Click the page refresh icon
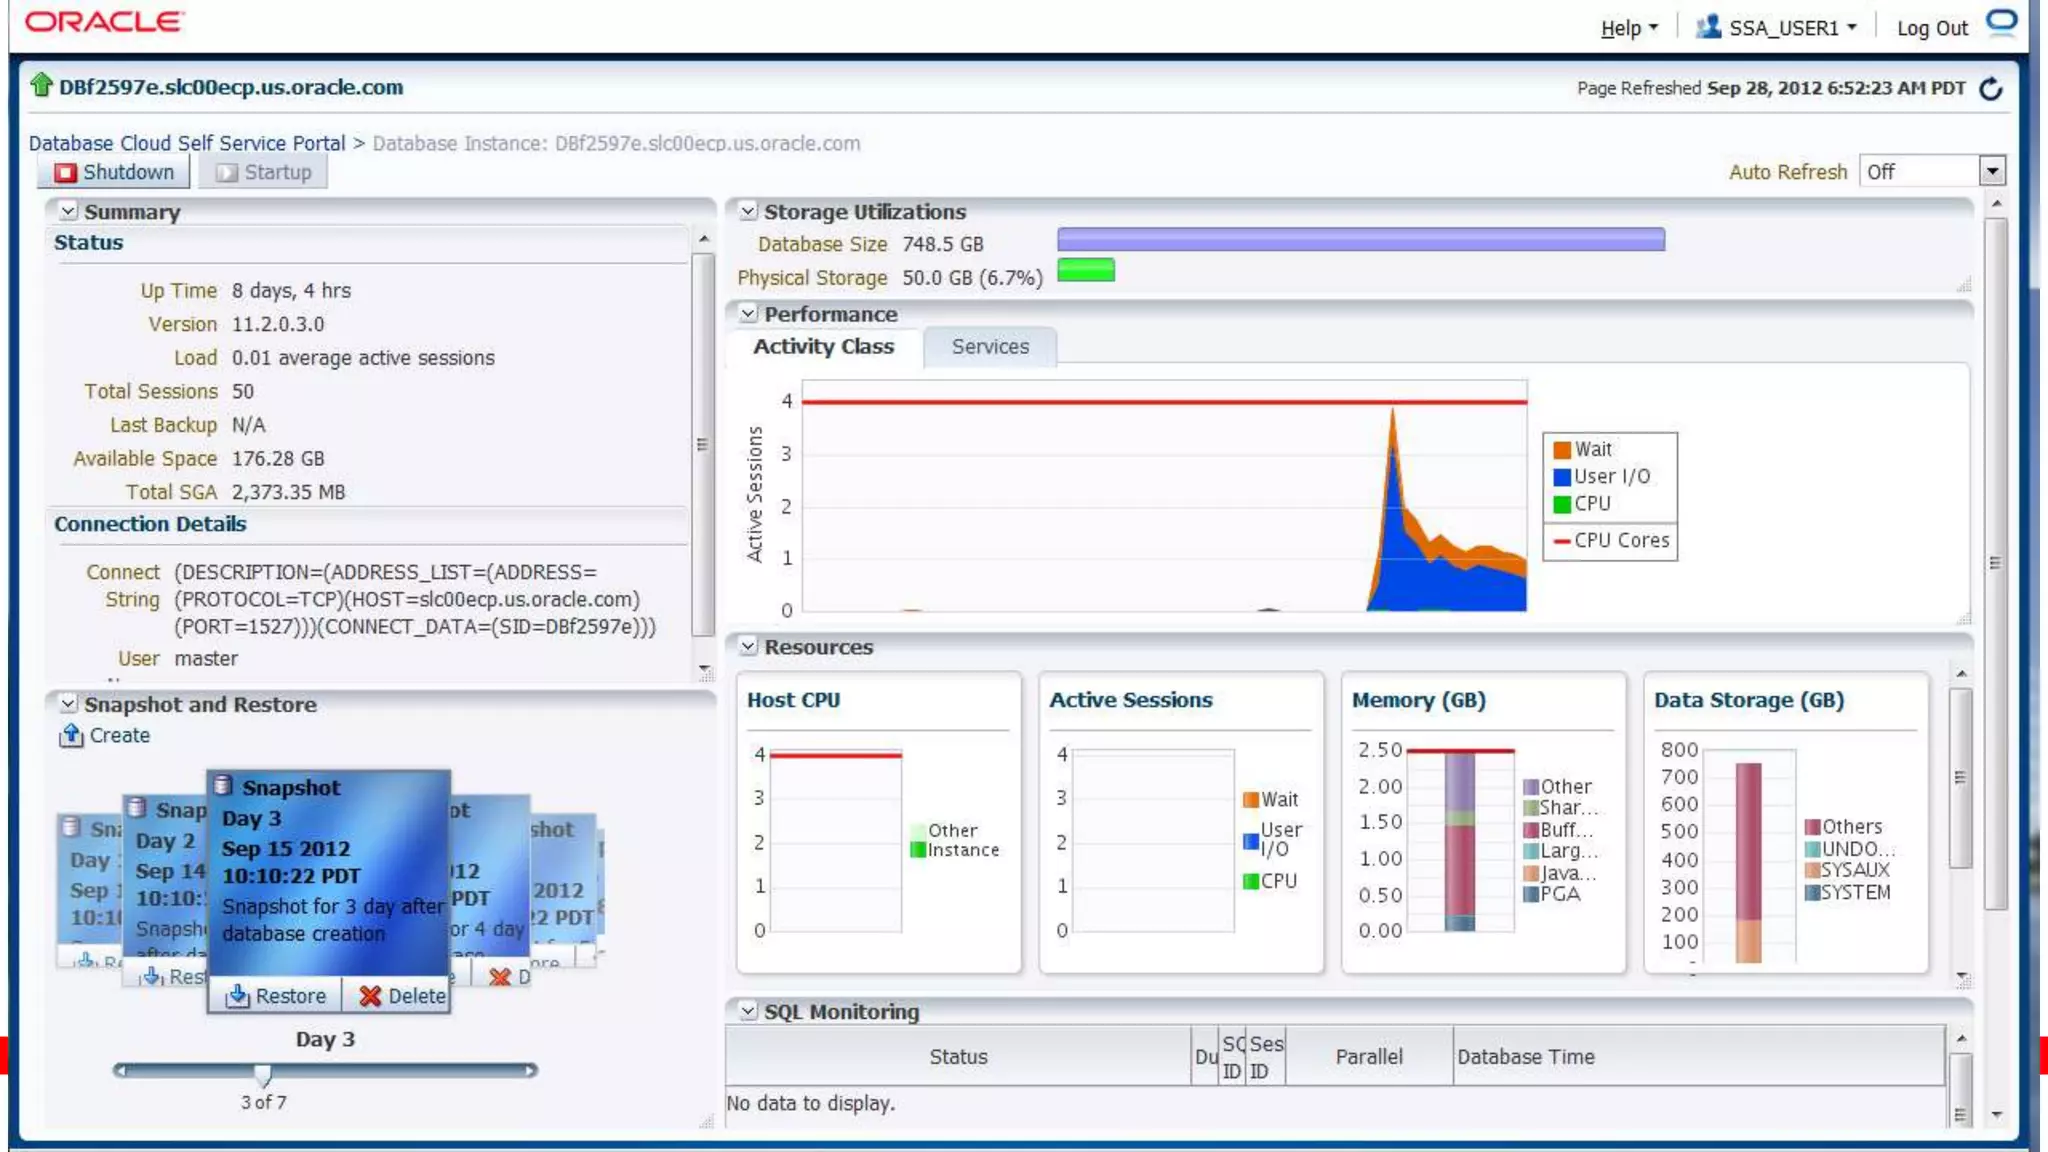Screen dimensions: 2048x1152 click(1991, 89)
